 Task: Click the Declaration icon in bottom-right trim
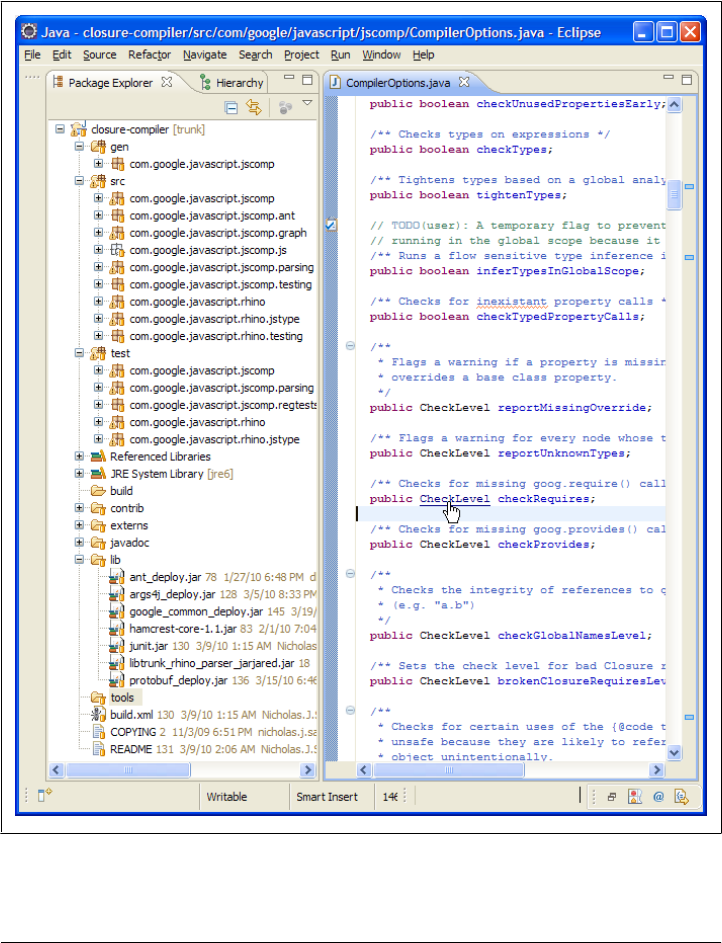click(x=682, y=797)
